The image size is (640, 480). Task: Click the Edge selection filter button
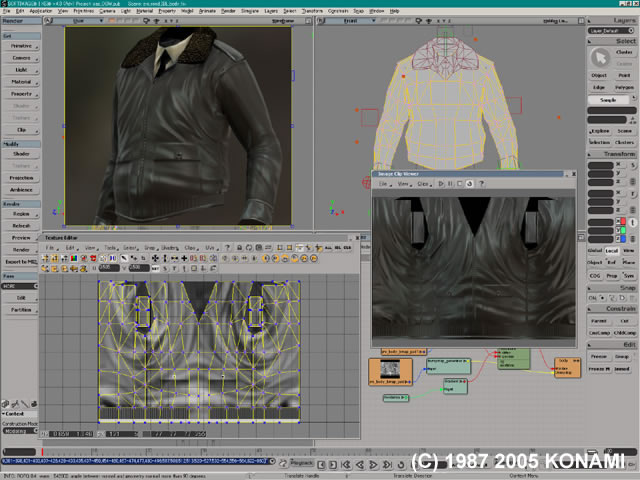(x=599, y=87)
